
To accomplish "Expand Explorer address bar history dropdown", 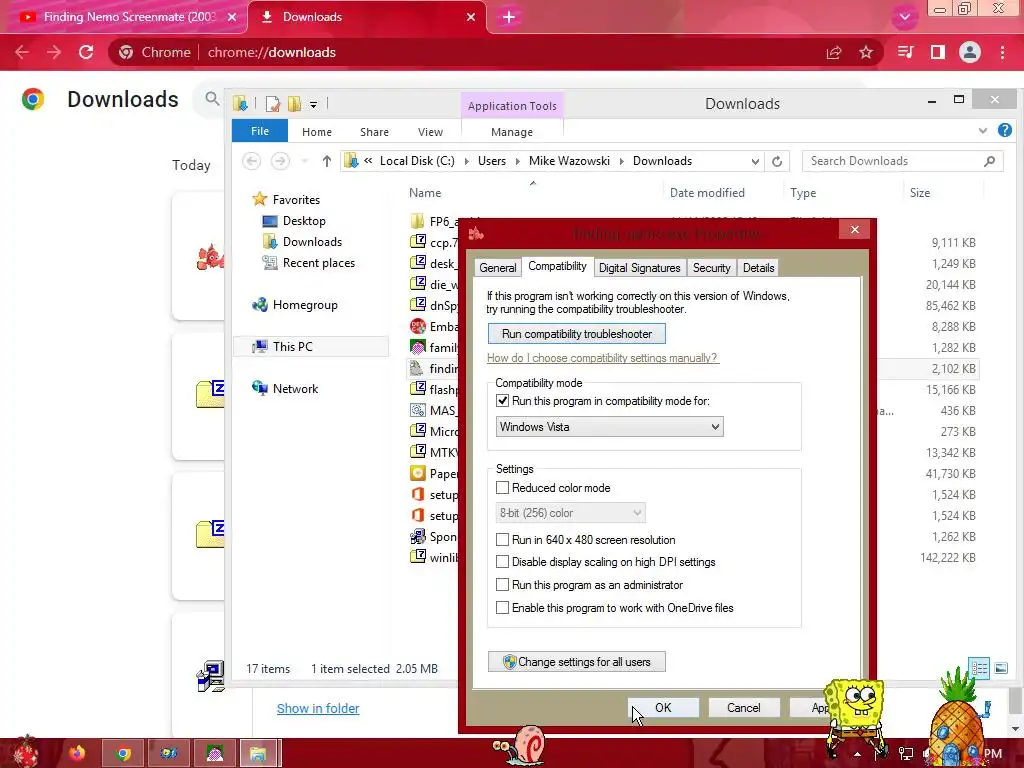I will pyautogui.click(x=755, y=161).
